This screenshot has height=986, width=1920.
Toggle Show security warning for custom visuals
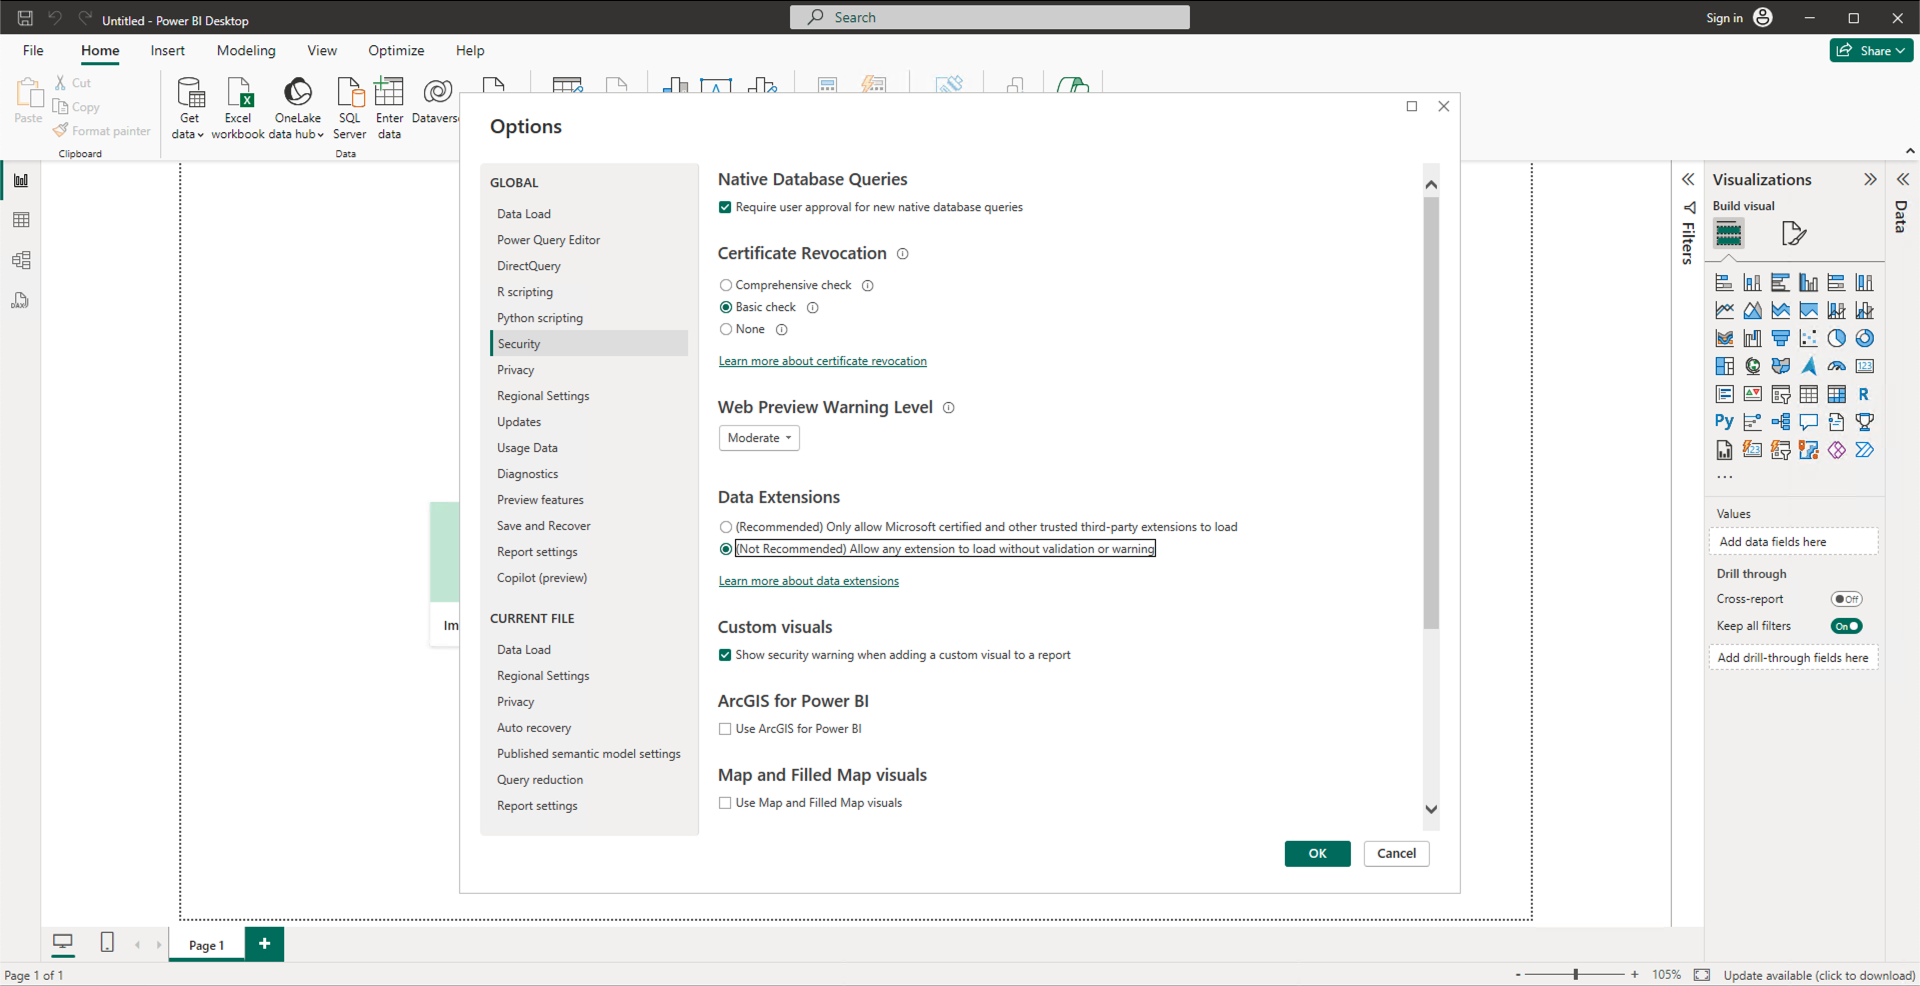tap(725, 656)
